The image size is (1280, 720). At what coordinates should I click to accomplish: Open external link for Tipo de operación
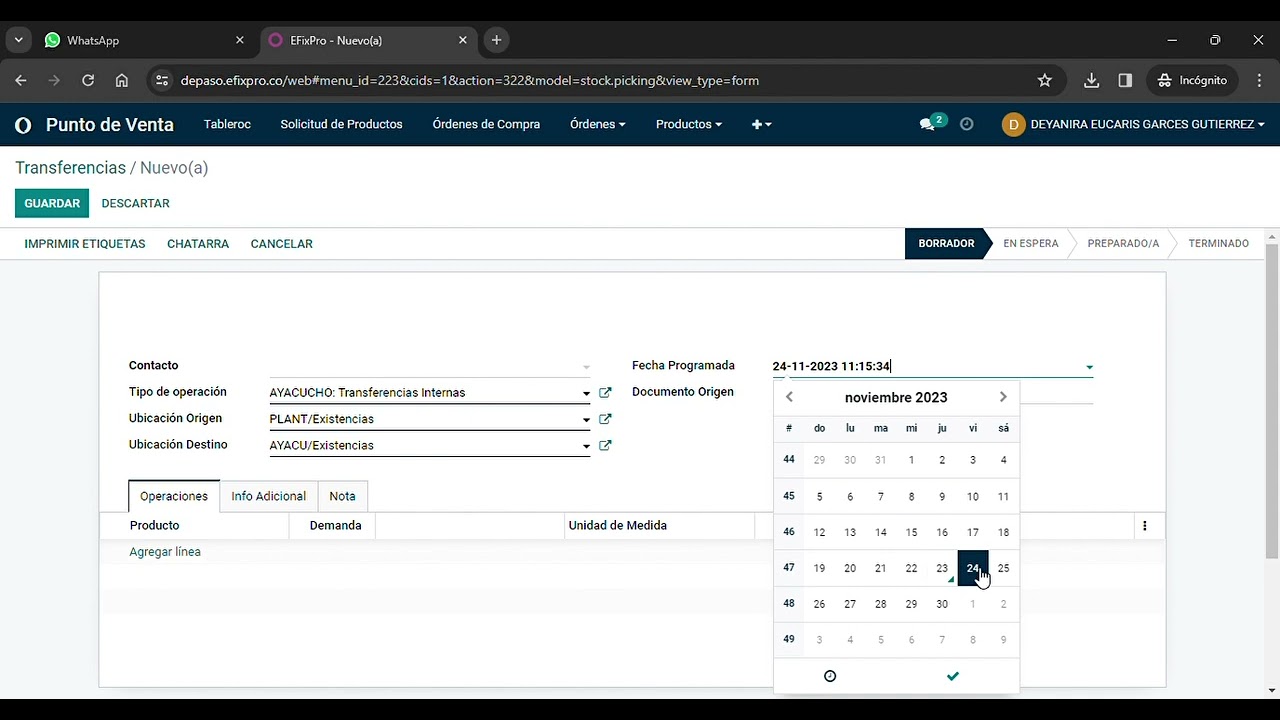pyautogui.click(x=605, y=393)
